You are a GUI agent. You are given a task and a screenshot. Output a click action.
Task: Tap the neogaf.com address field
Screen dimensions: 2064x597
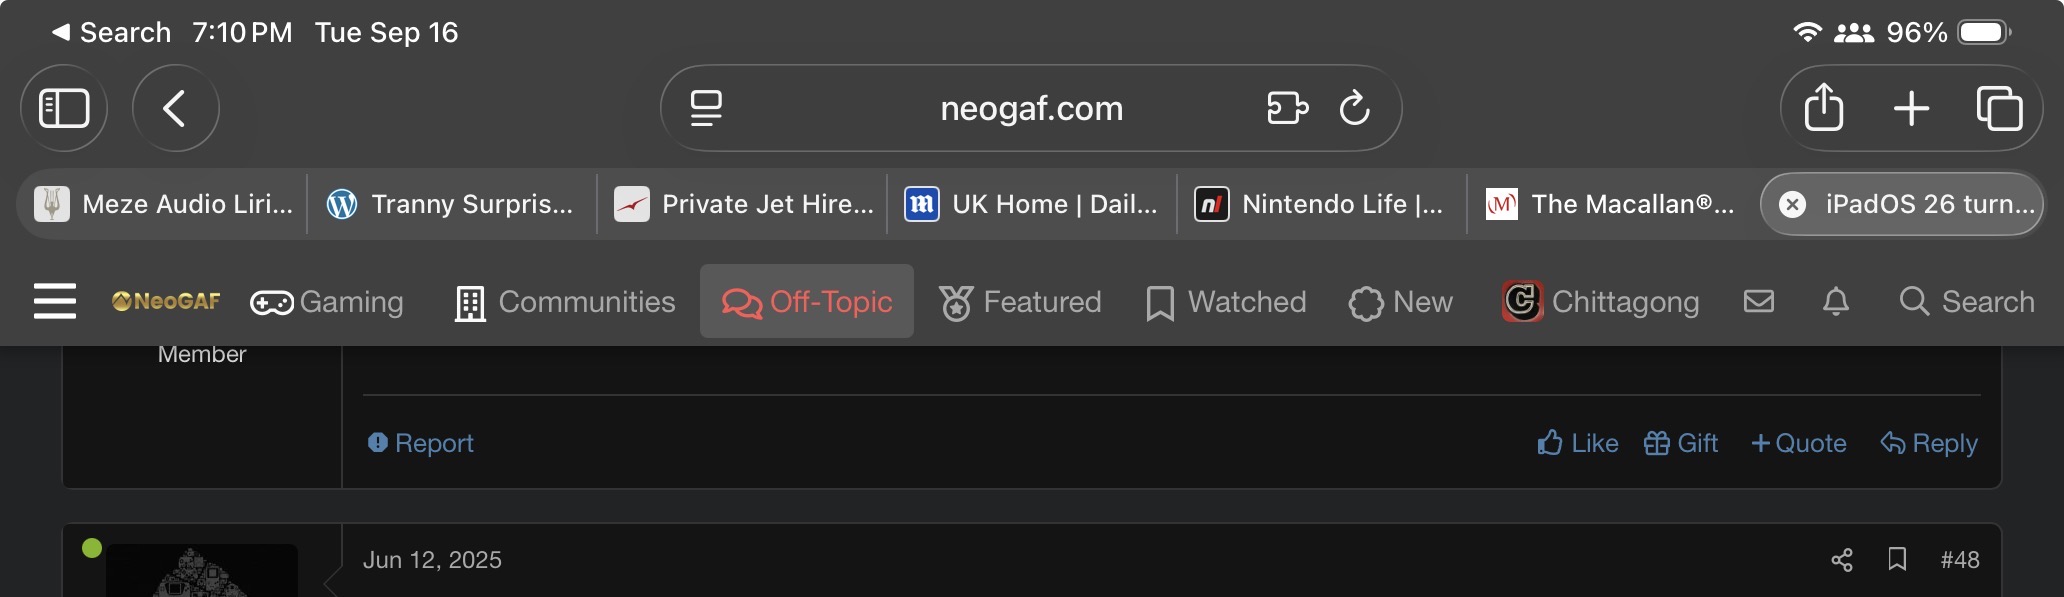pyautogui.click(x=1031, y=108)
